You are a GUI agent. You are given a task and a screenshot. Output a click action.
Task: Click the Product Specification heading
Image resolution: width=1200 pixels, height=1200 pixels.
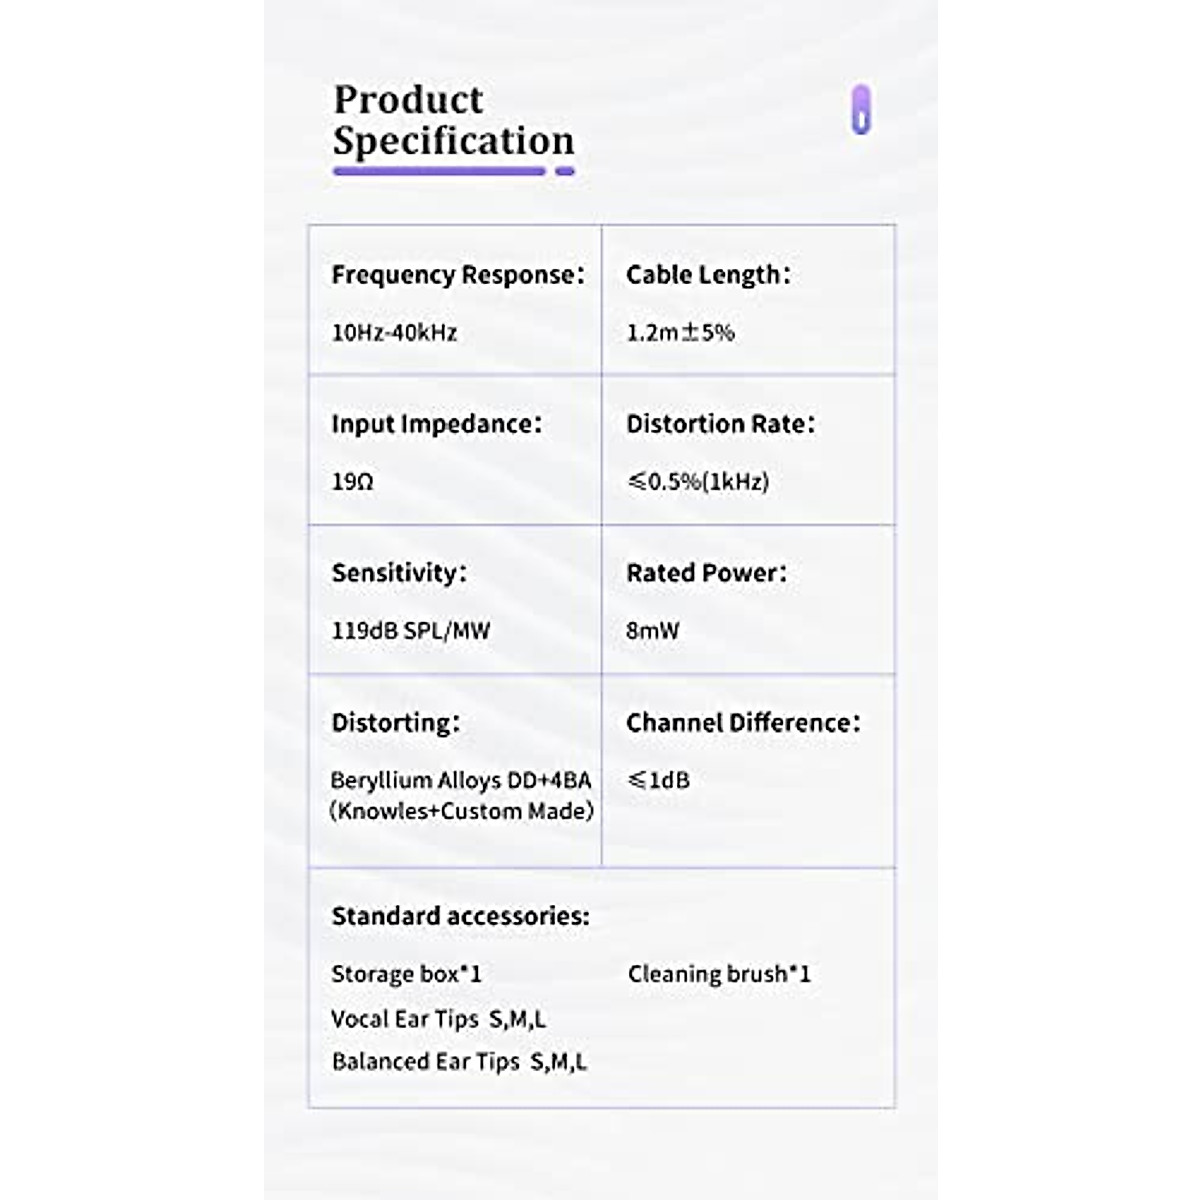tap(453, 120)
